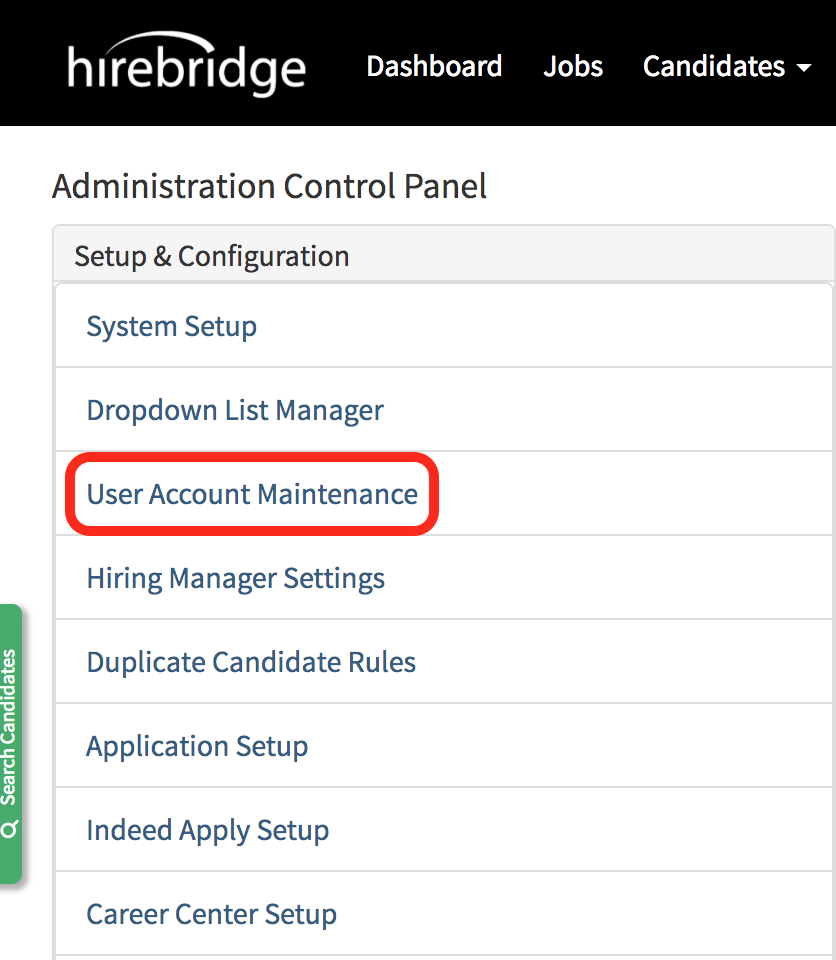Click blank space right of System Setup
Screen dimensions: 836x960
tap(550, 326)
